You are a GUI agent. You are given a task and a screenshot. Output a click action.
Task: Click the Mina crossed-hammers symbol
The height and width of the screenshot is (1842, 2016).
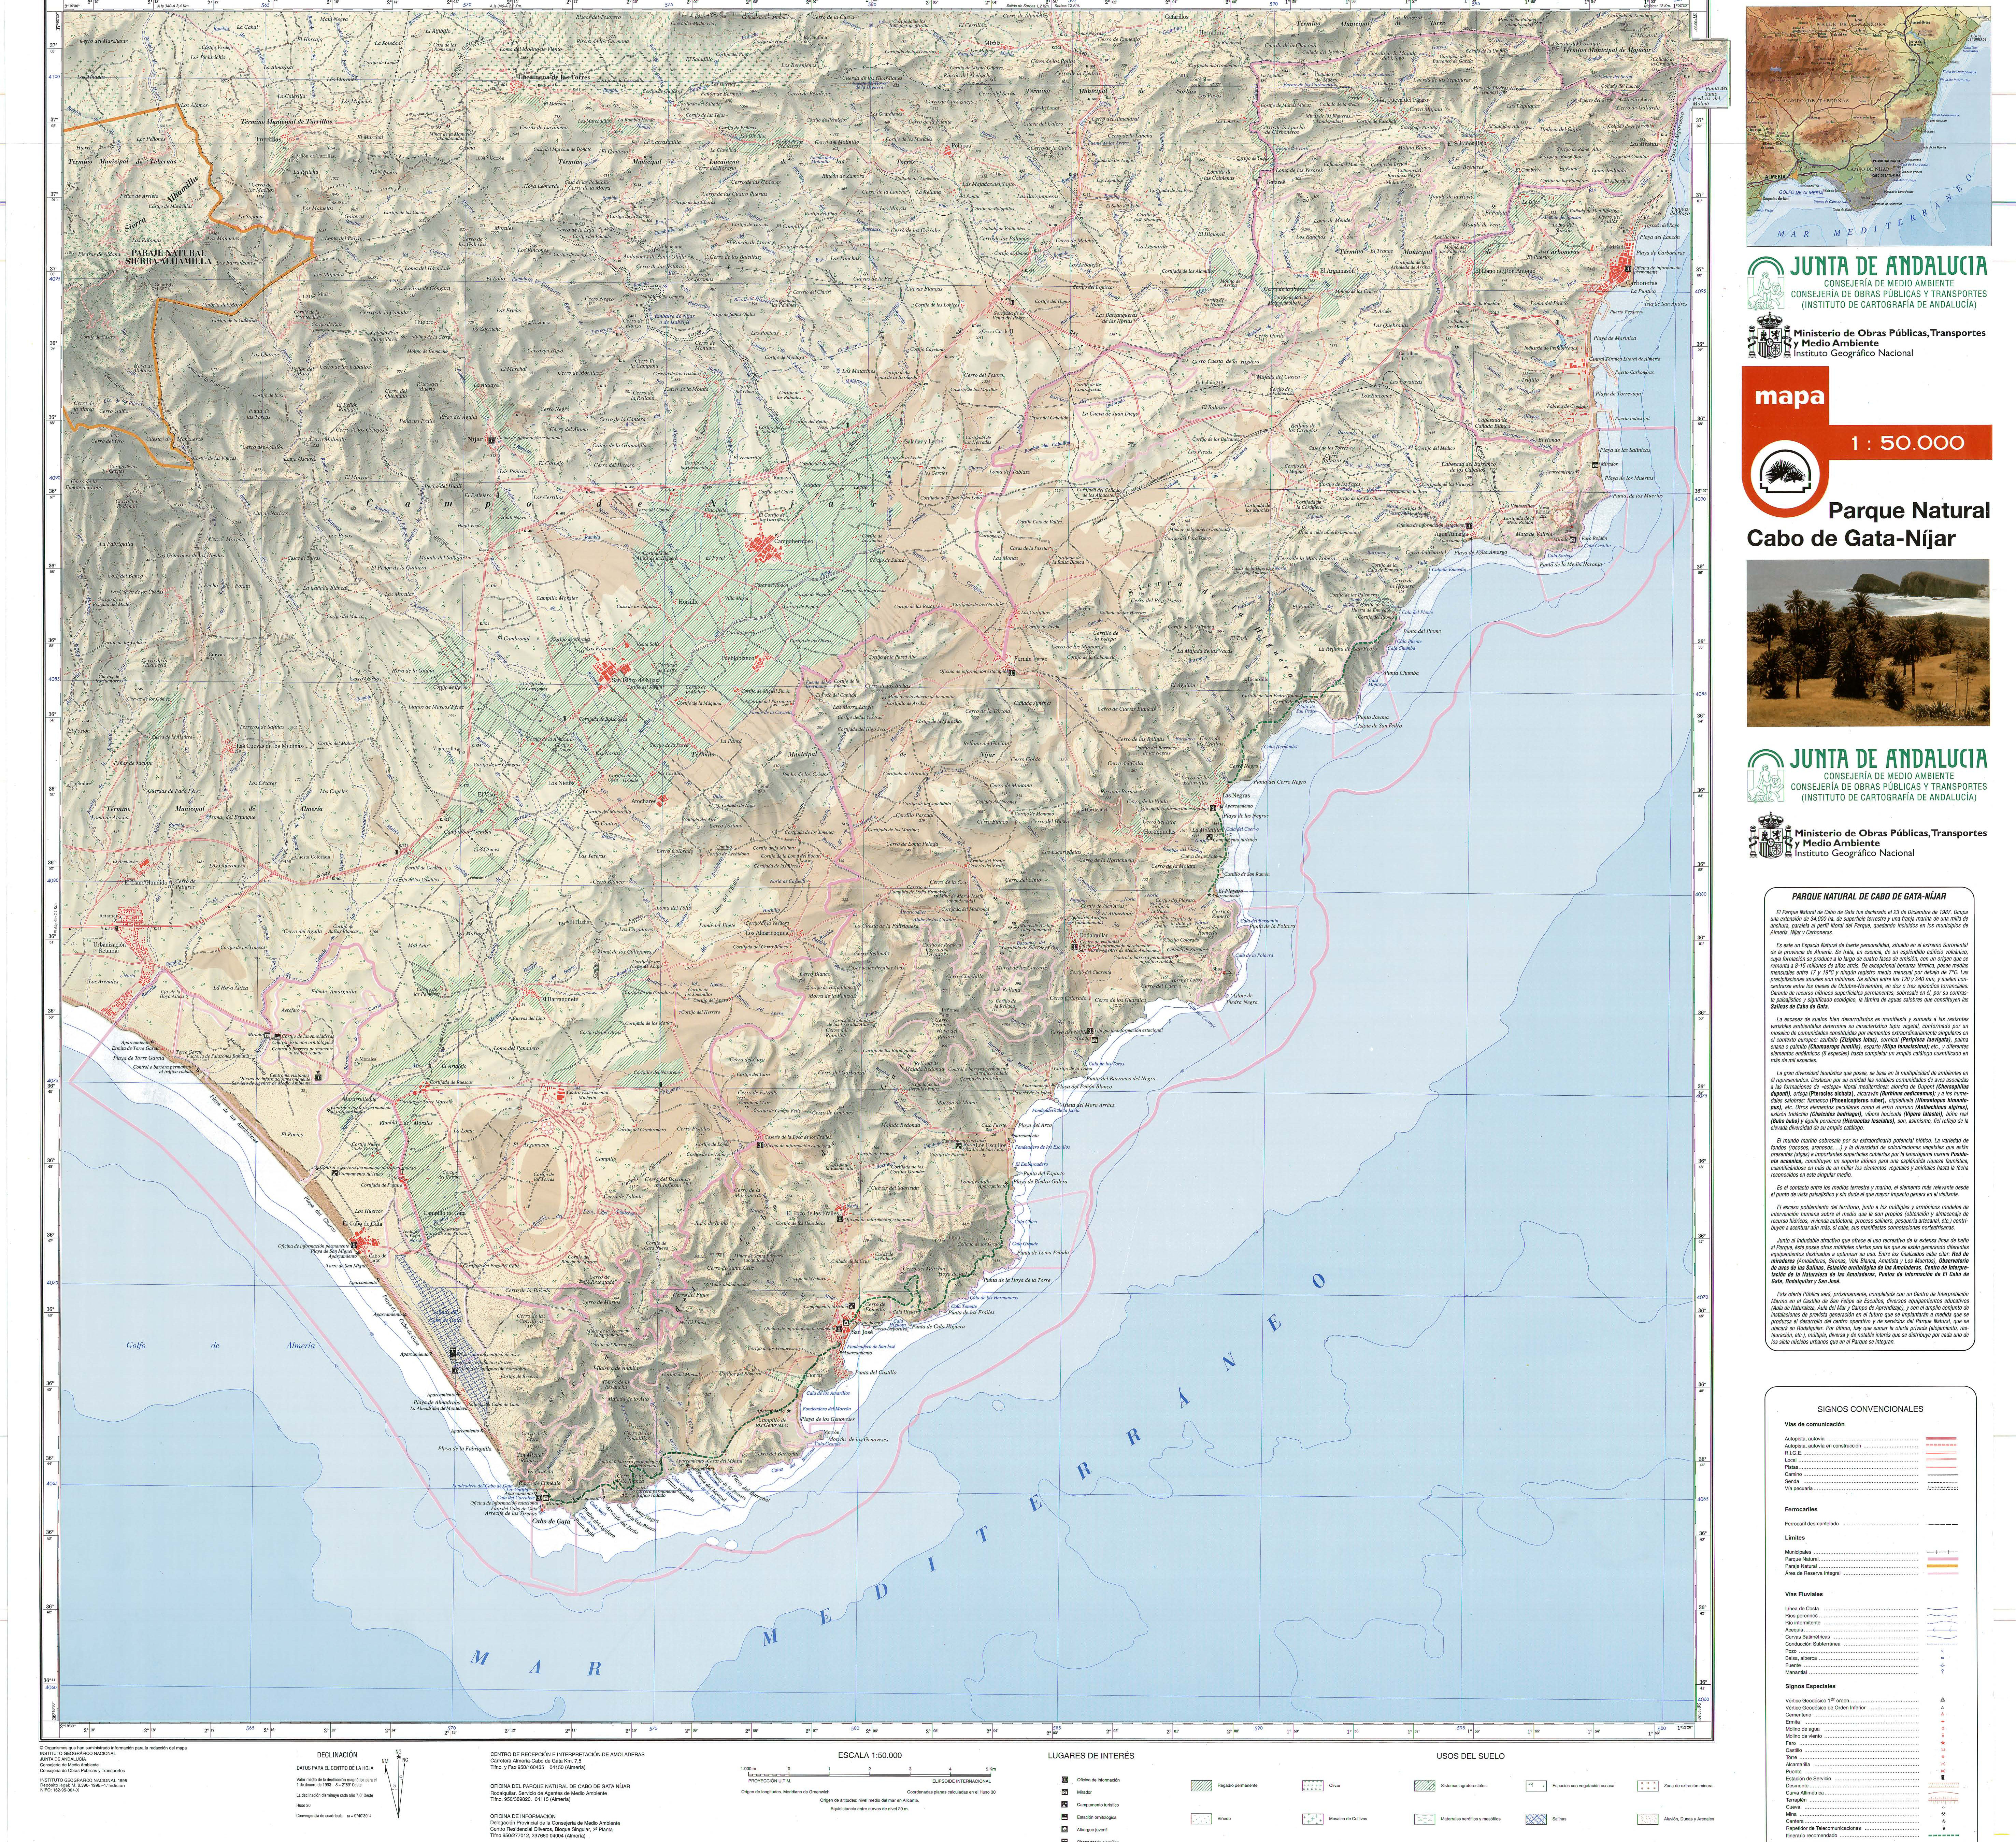pos(1943,1814)
